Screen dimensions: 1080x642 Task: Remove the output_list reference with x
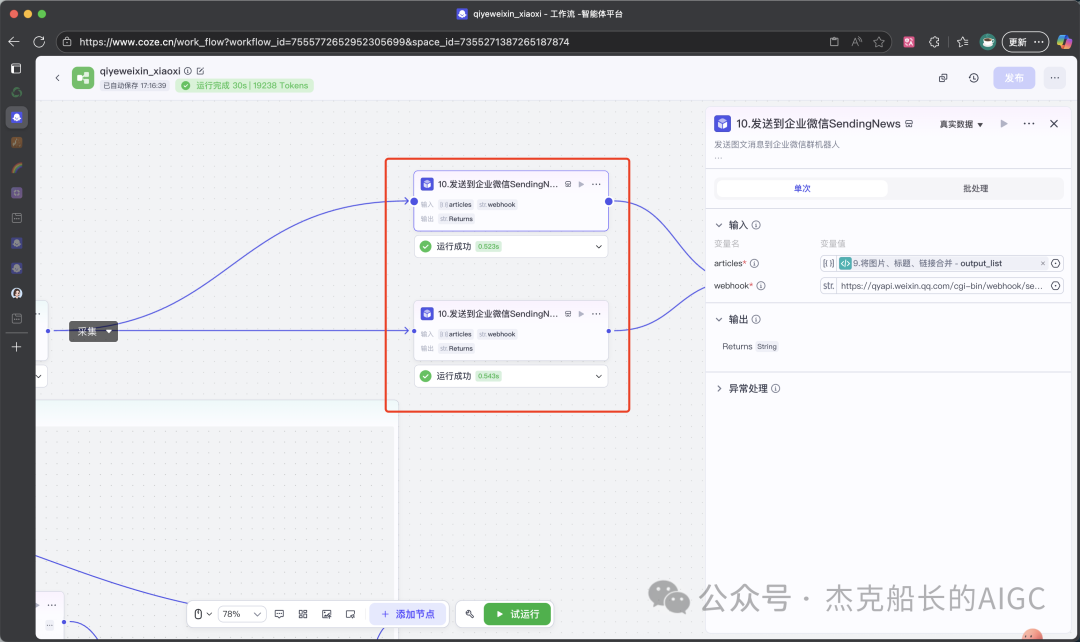[x=1043, y=263]
